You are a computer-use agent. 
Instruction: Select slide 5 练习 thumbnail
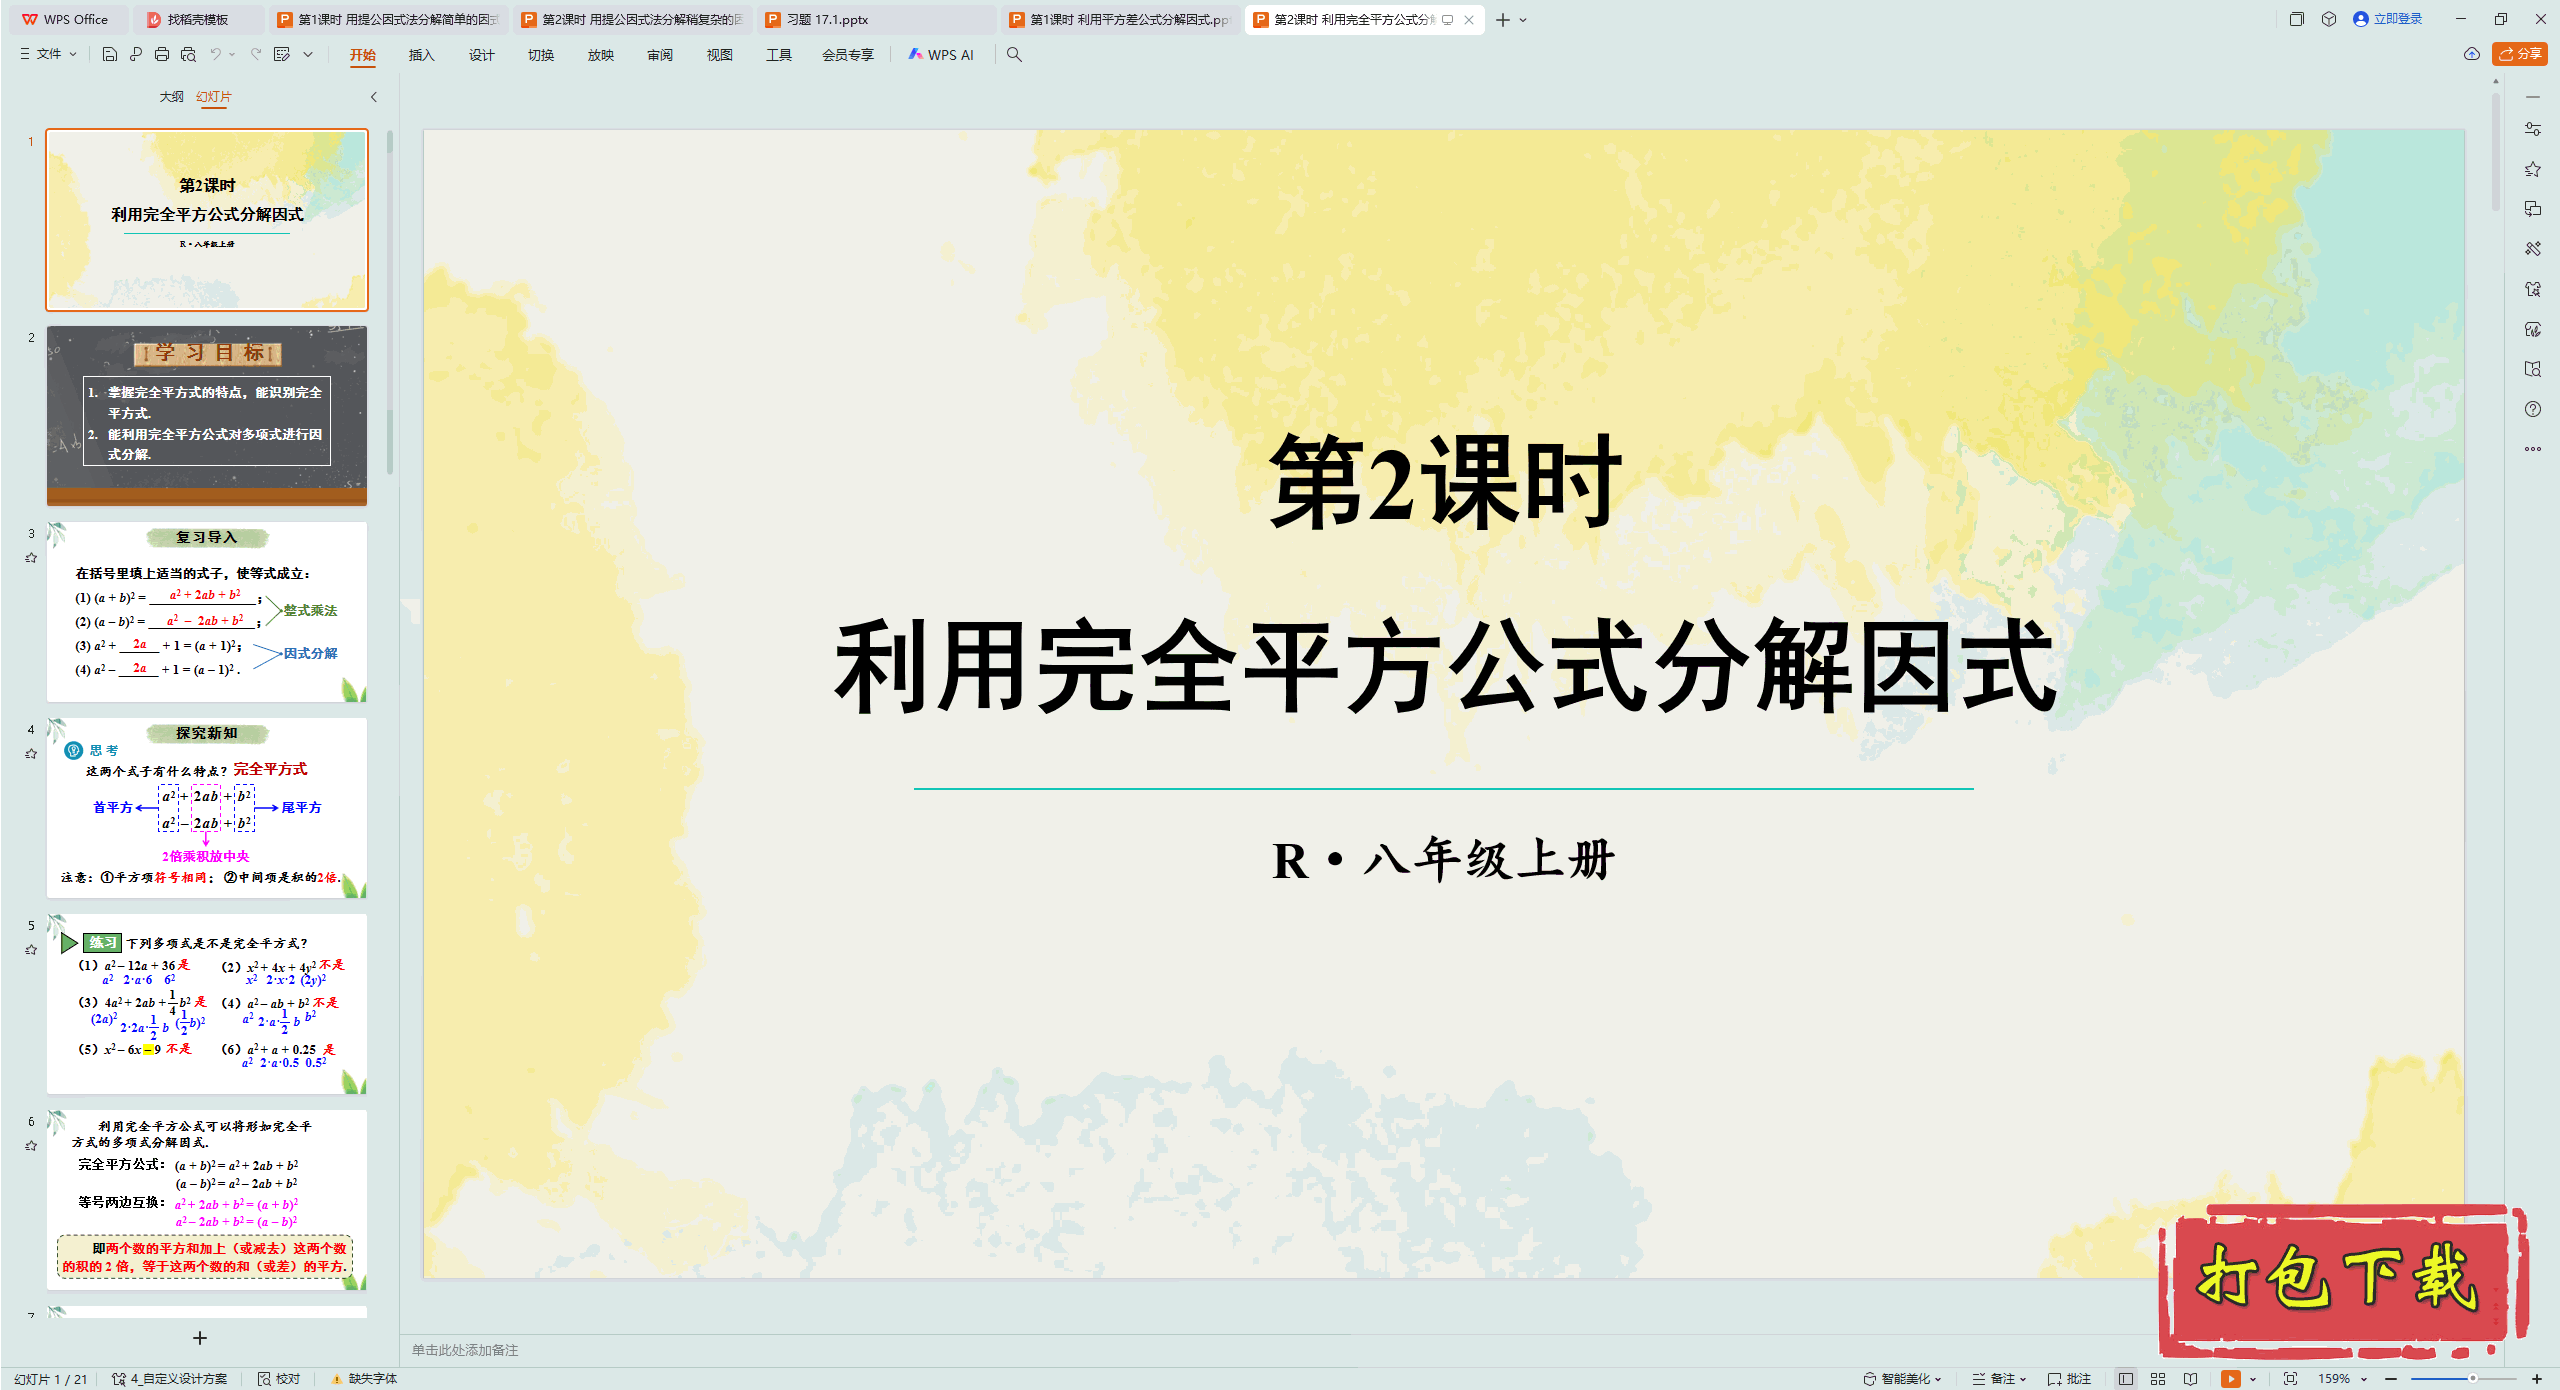(207, 1003)
